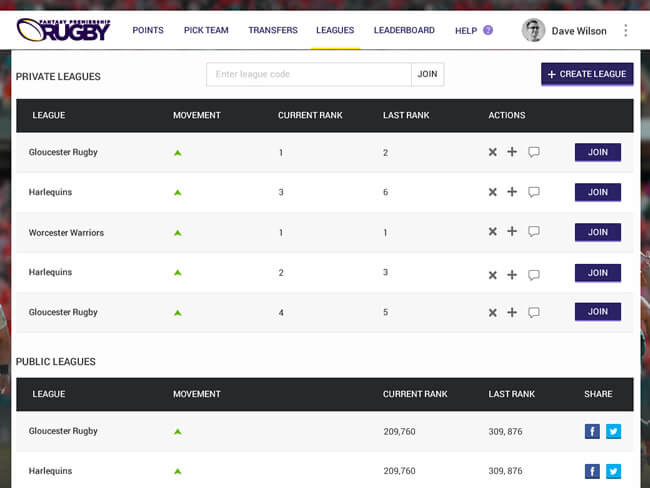
Task: Click plus icon for private Harlequins ranked 2
Action: [x=512, y=275]
